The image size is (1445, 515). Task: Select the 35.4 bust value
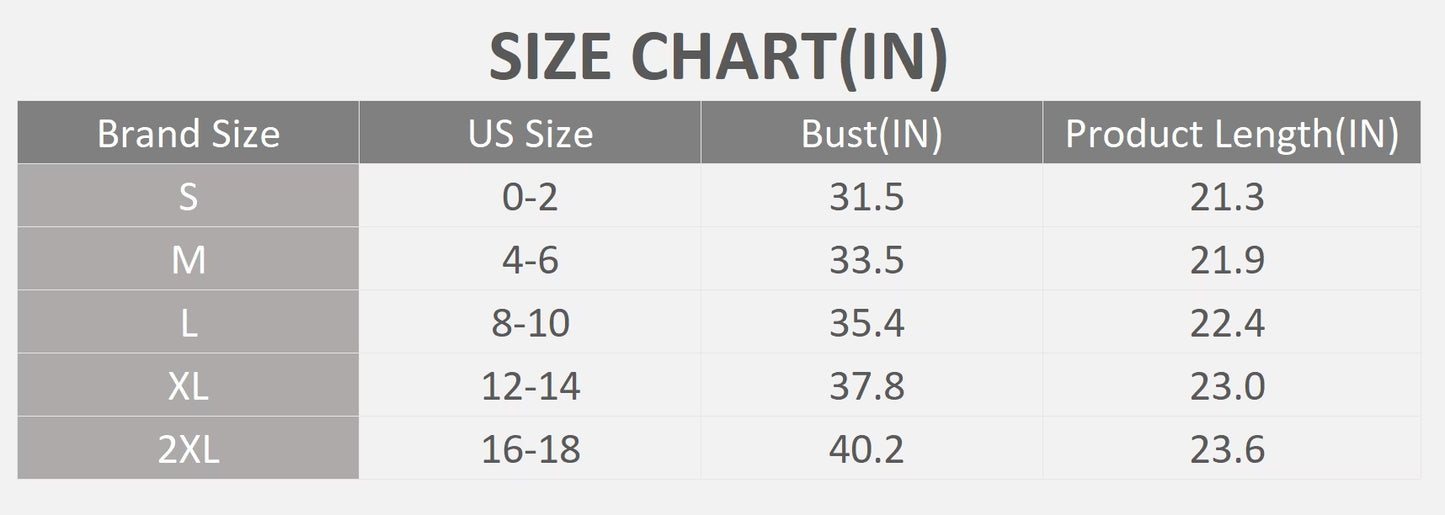866,323
